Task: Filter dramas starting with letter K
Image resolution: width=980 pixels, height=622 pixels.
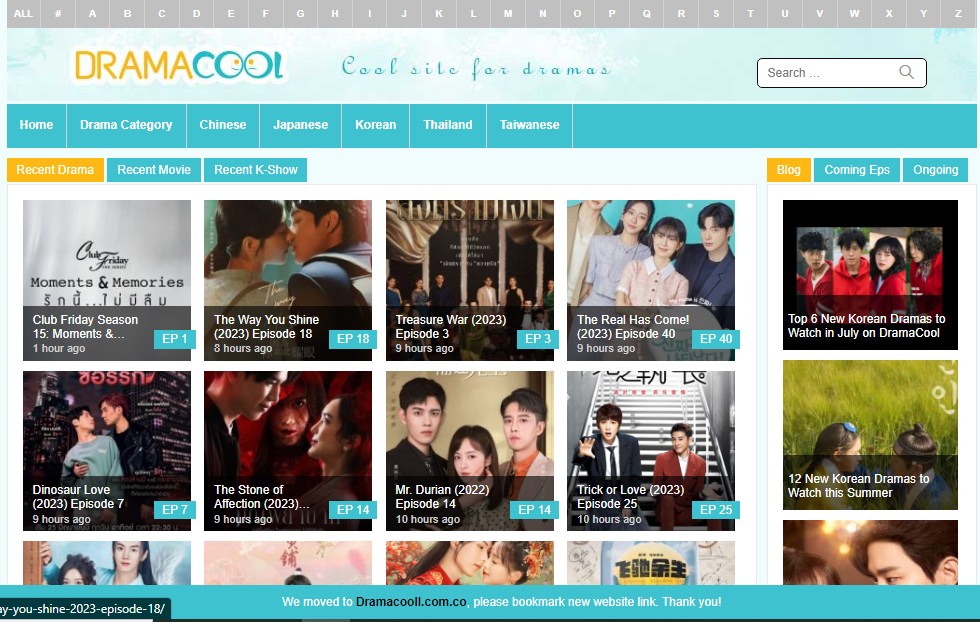Action: (x=438, y=14)
